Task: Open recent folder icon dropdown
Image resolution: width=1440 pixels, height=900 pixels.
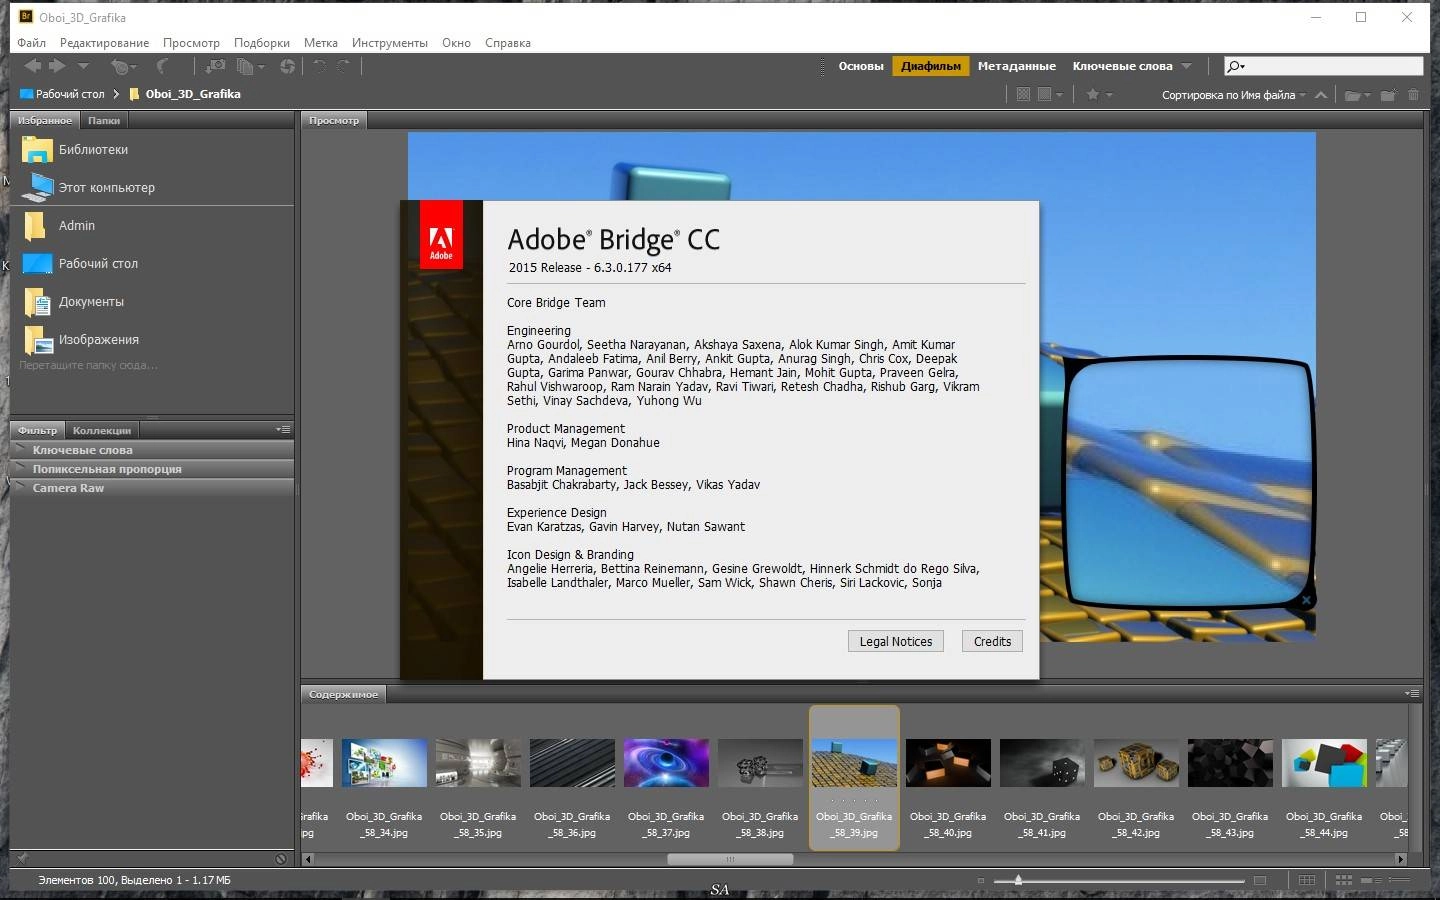Action: (1358, 95)
